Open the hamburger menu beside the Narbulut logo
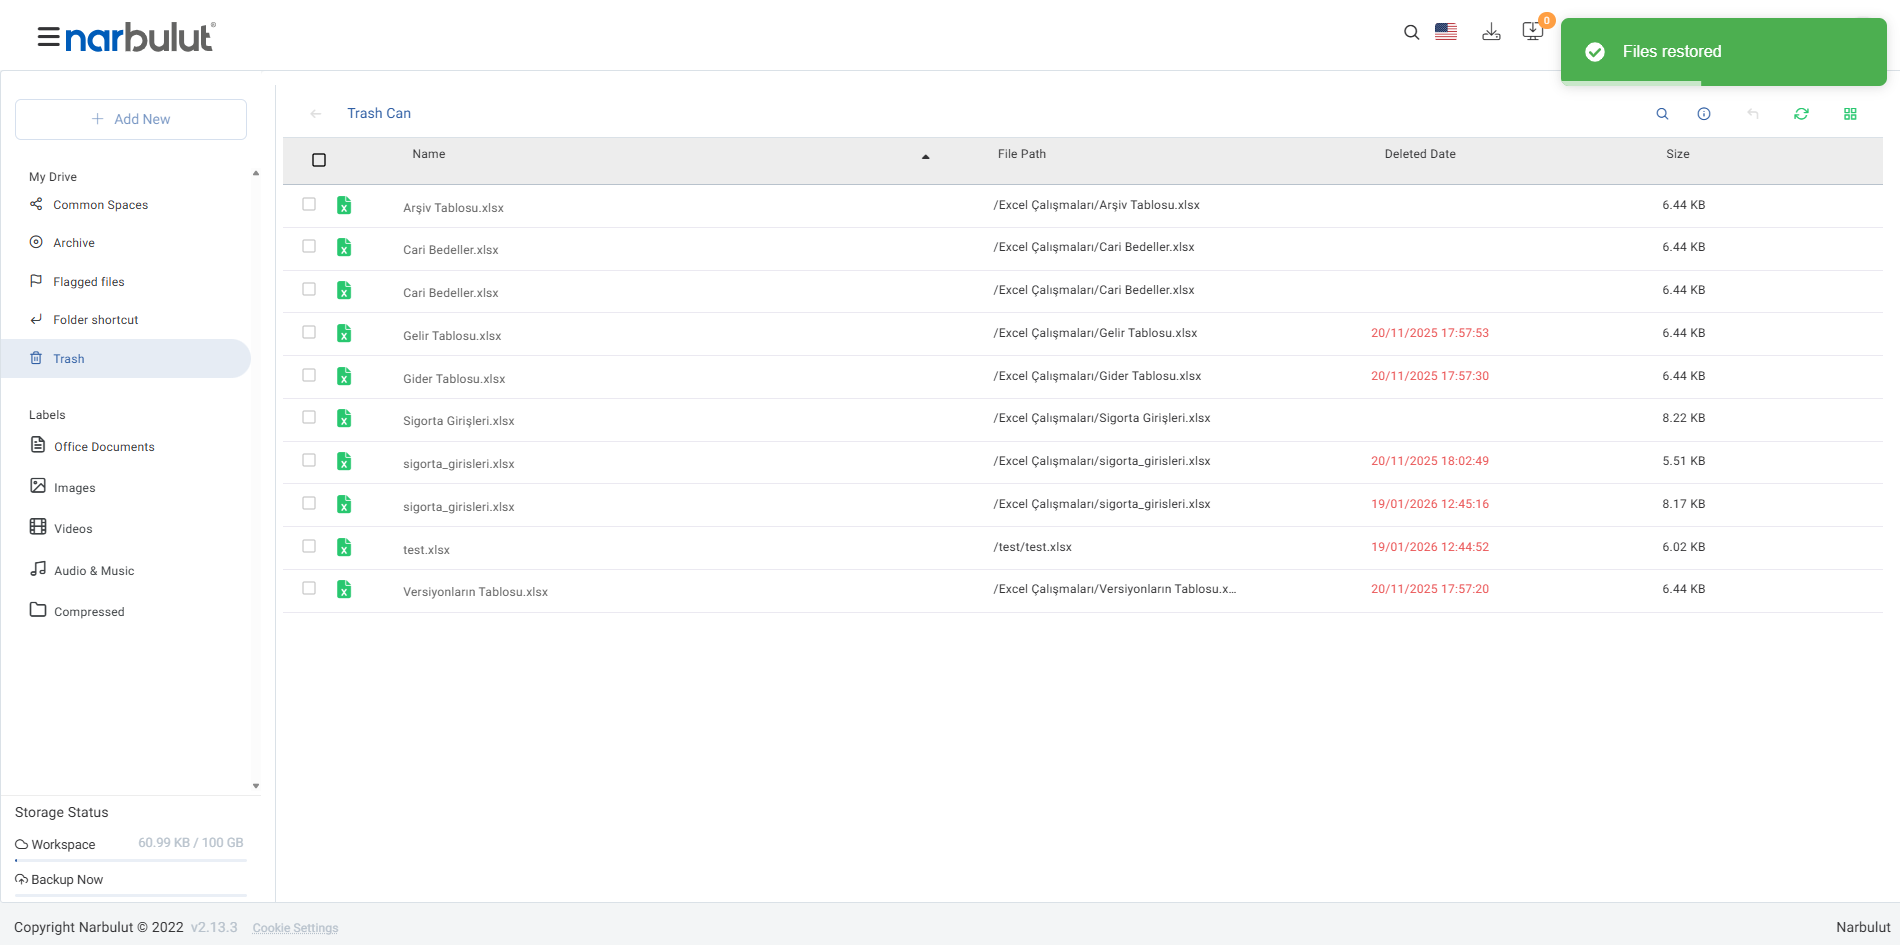This screenshot has width=1900, height=945. coord(48,37)
